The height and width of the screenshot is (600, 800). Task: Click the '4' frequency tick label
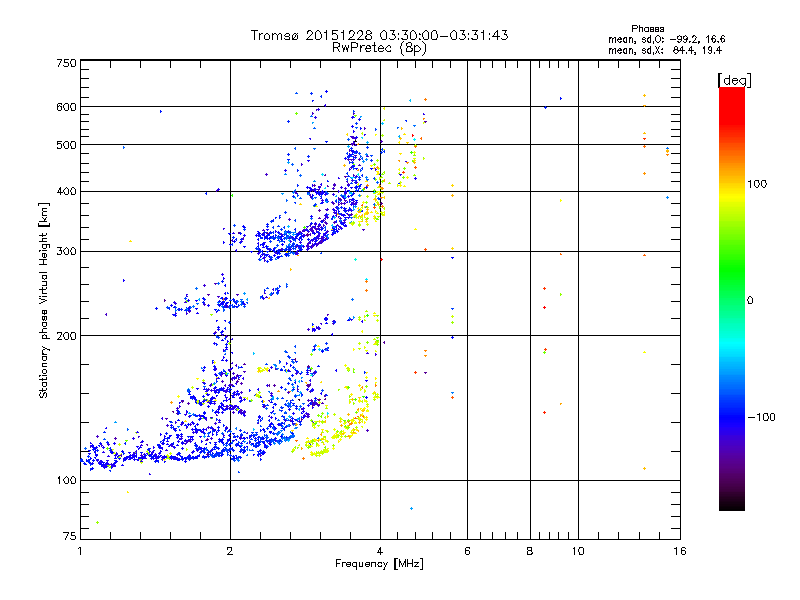(380, 551)
